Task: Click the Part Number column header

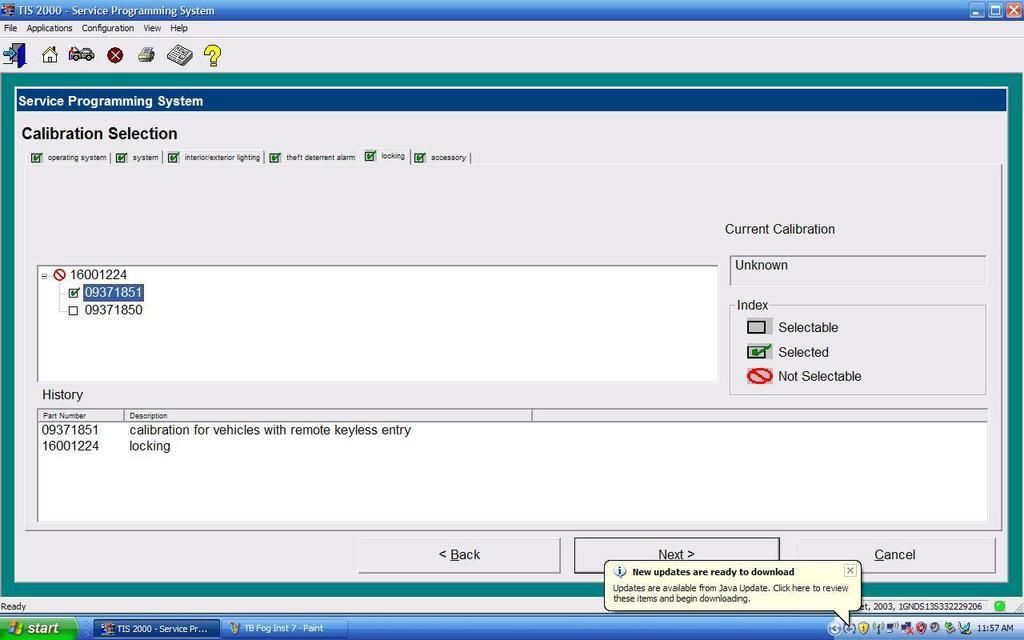Action: [x=81, y=415]
